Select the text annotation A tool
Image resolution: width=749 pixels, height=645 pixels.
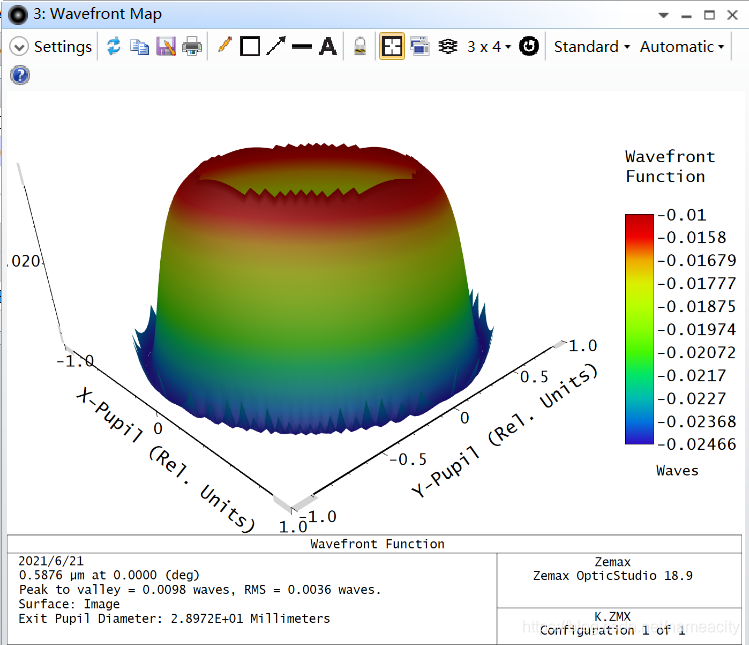click(x=328, y=47)
